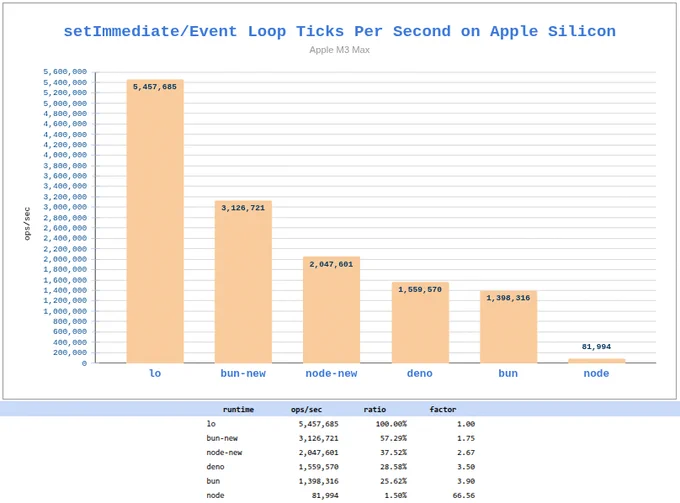This screenshot has height=503, width=680.
Task: Click the node x-axis label
Action: click(596, 373)
